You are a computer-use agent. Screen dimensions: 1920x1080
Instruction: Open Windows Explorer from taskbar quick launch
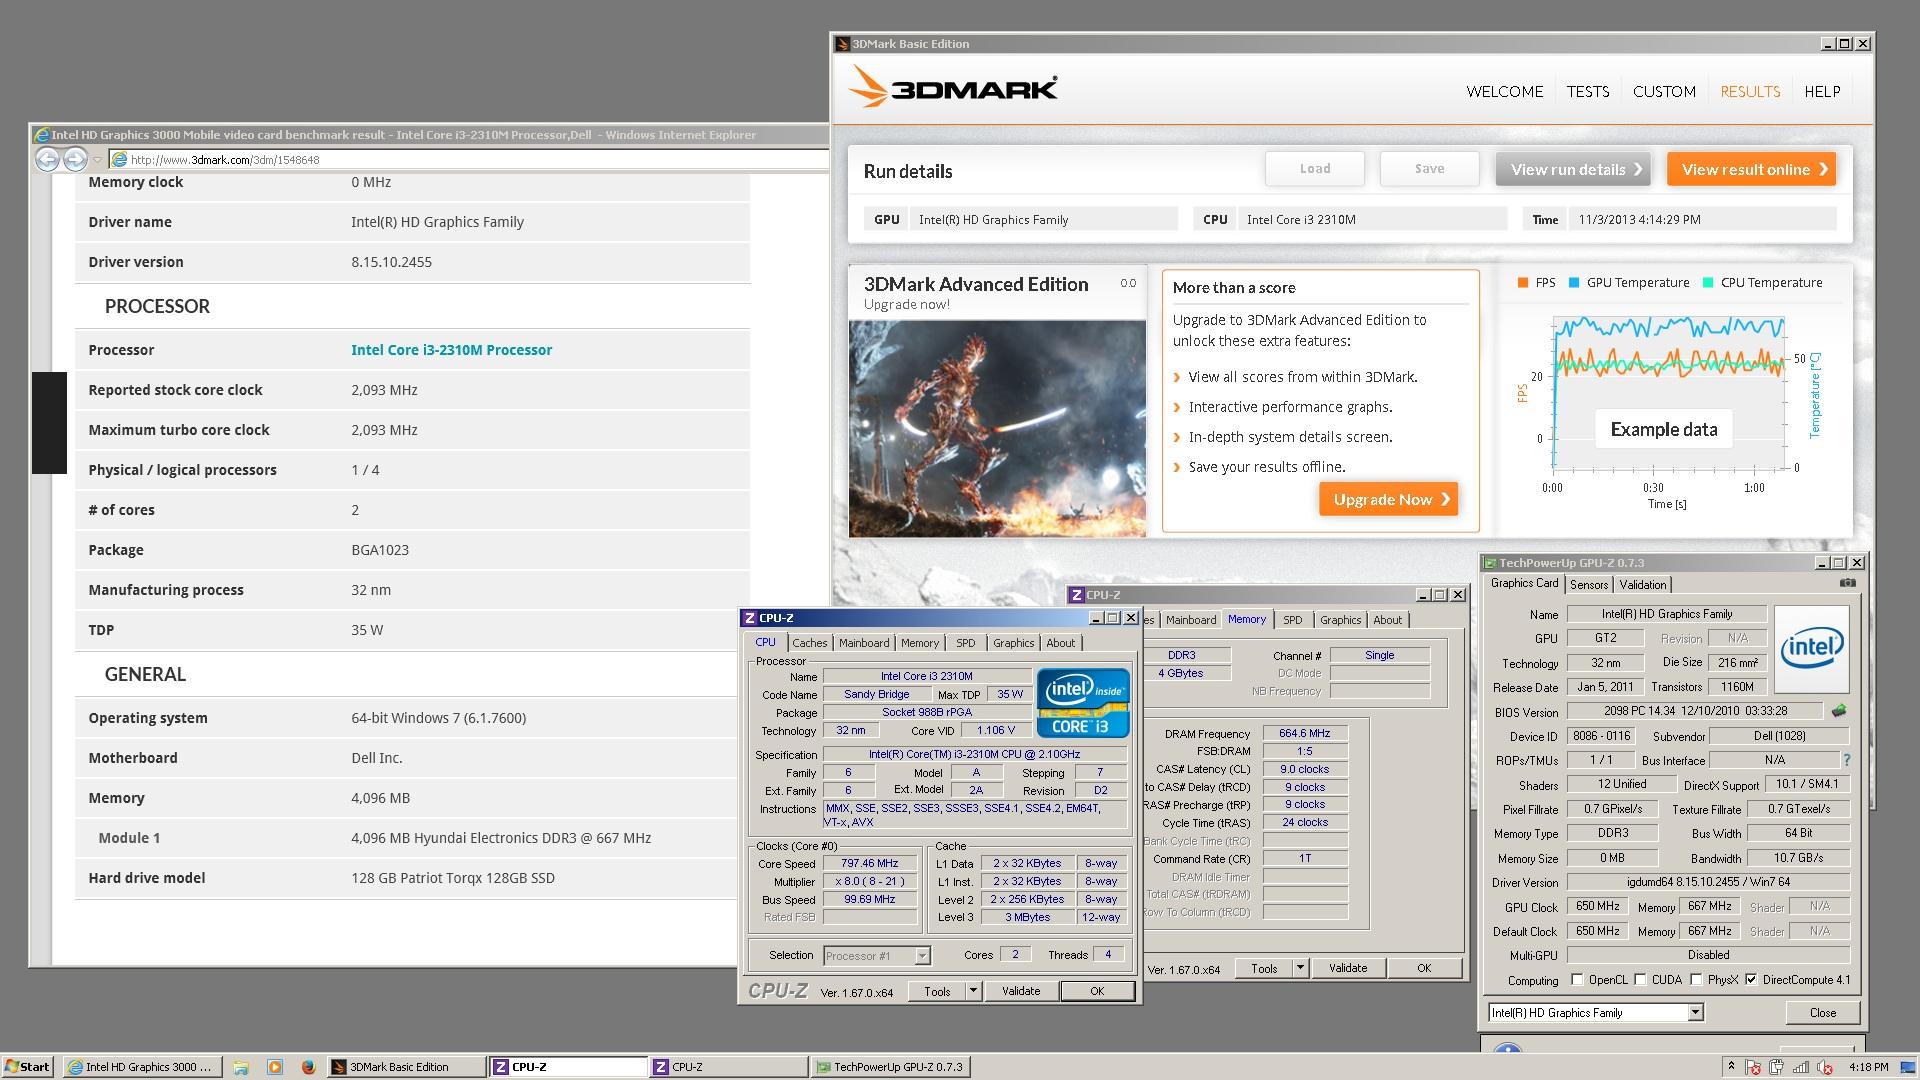click(241, 1067)
